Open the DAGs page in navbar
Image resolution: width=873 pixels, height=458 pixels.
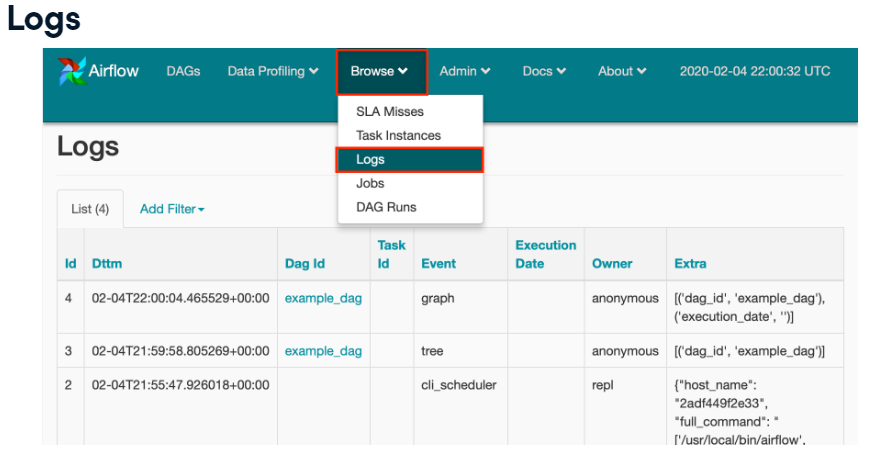pos(183,71)
